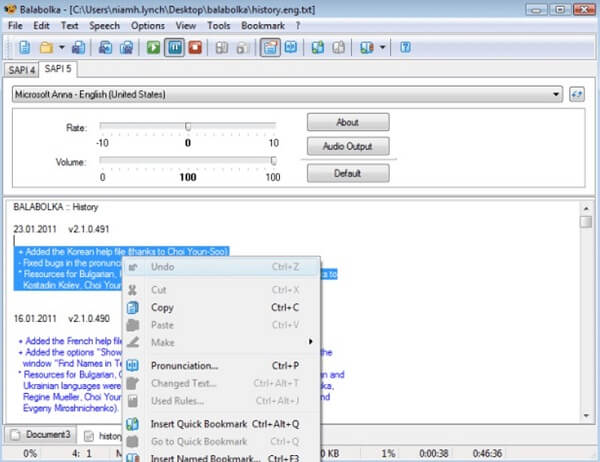Click refresh icon beside voice dropdown
Image resolution: width=600 pixels, height=462 pixels.
pyautogui.click(x=577, y=94)
